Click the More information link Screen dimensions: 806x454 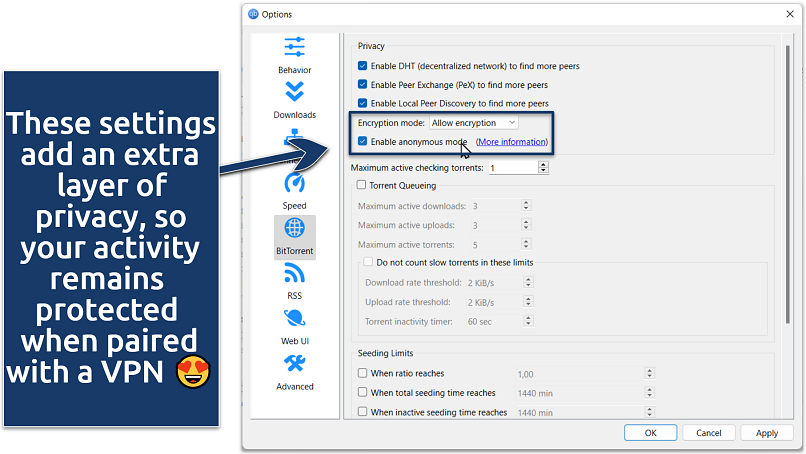pyautogui.click(x=511, y=142)
